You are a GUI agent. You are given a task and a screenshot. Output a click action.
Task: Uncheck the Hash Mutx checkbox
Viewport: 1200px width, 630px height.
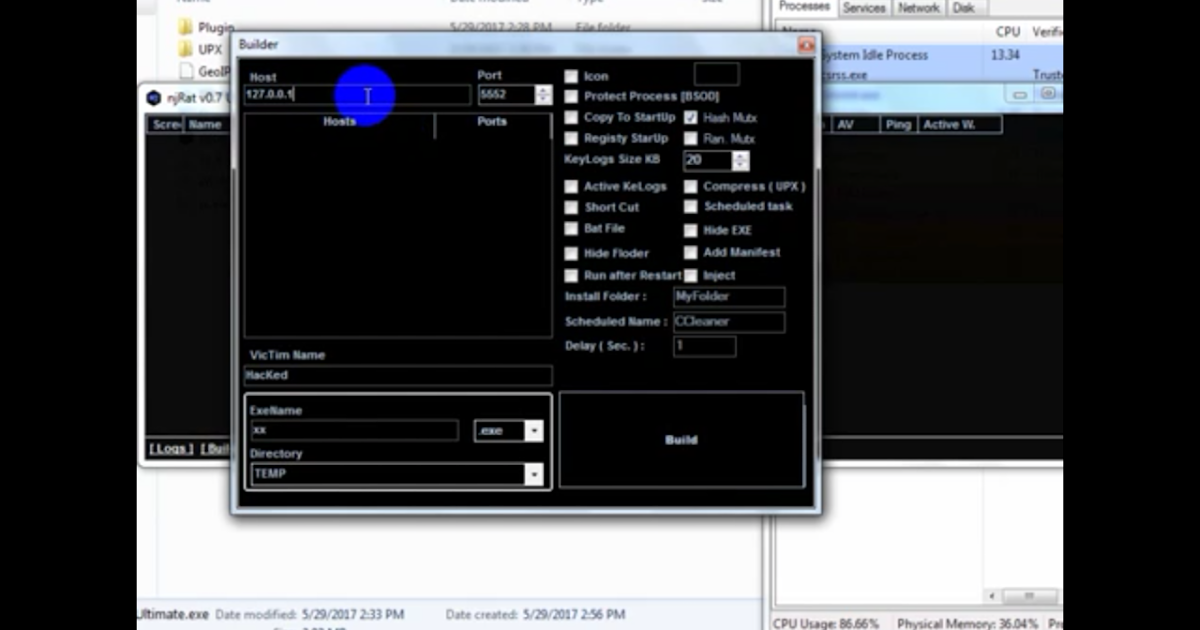point(690,118)
